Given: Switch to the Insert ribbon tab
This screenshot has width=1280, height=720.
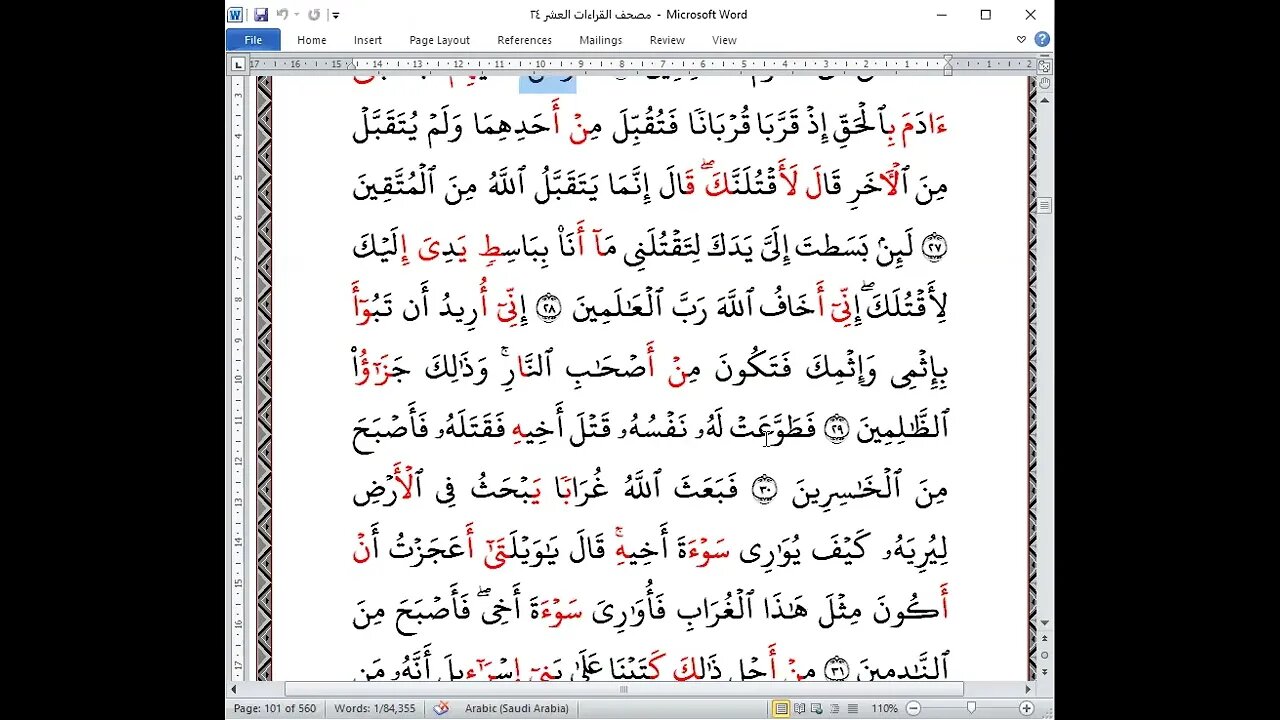Looking at the screenshot, I should [x=367, y=40].
